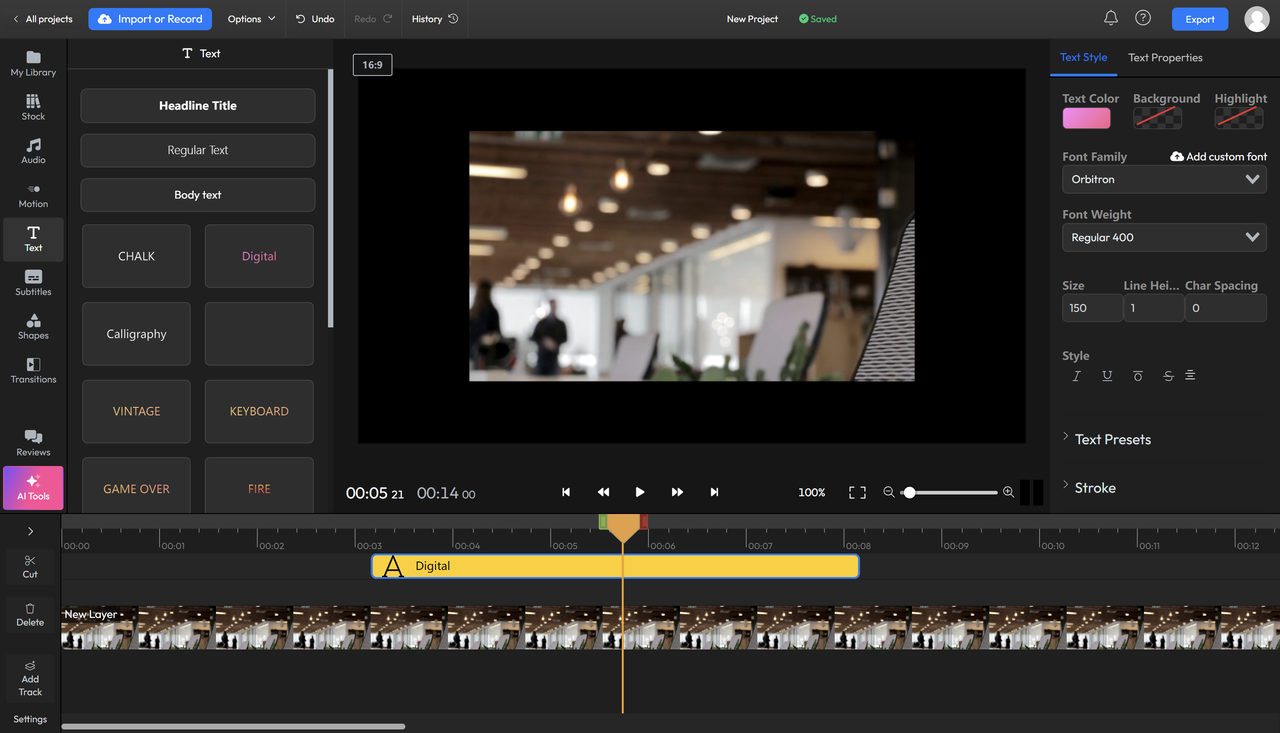Click the Size input field
Image resolution: width=1280 pixels, height=733 pixels.
(x=1092, y=308)
